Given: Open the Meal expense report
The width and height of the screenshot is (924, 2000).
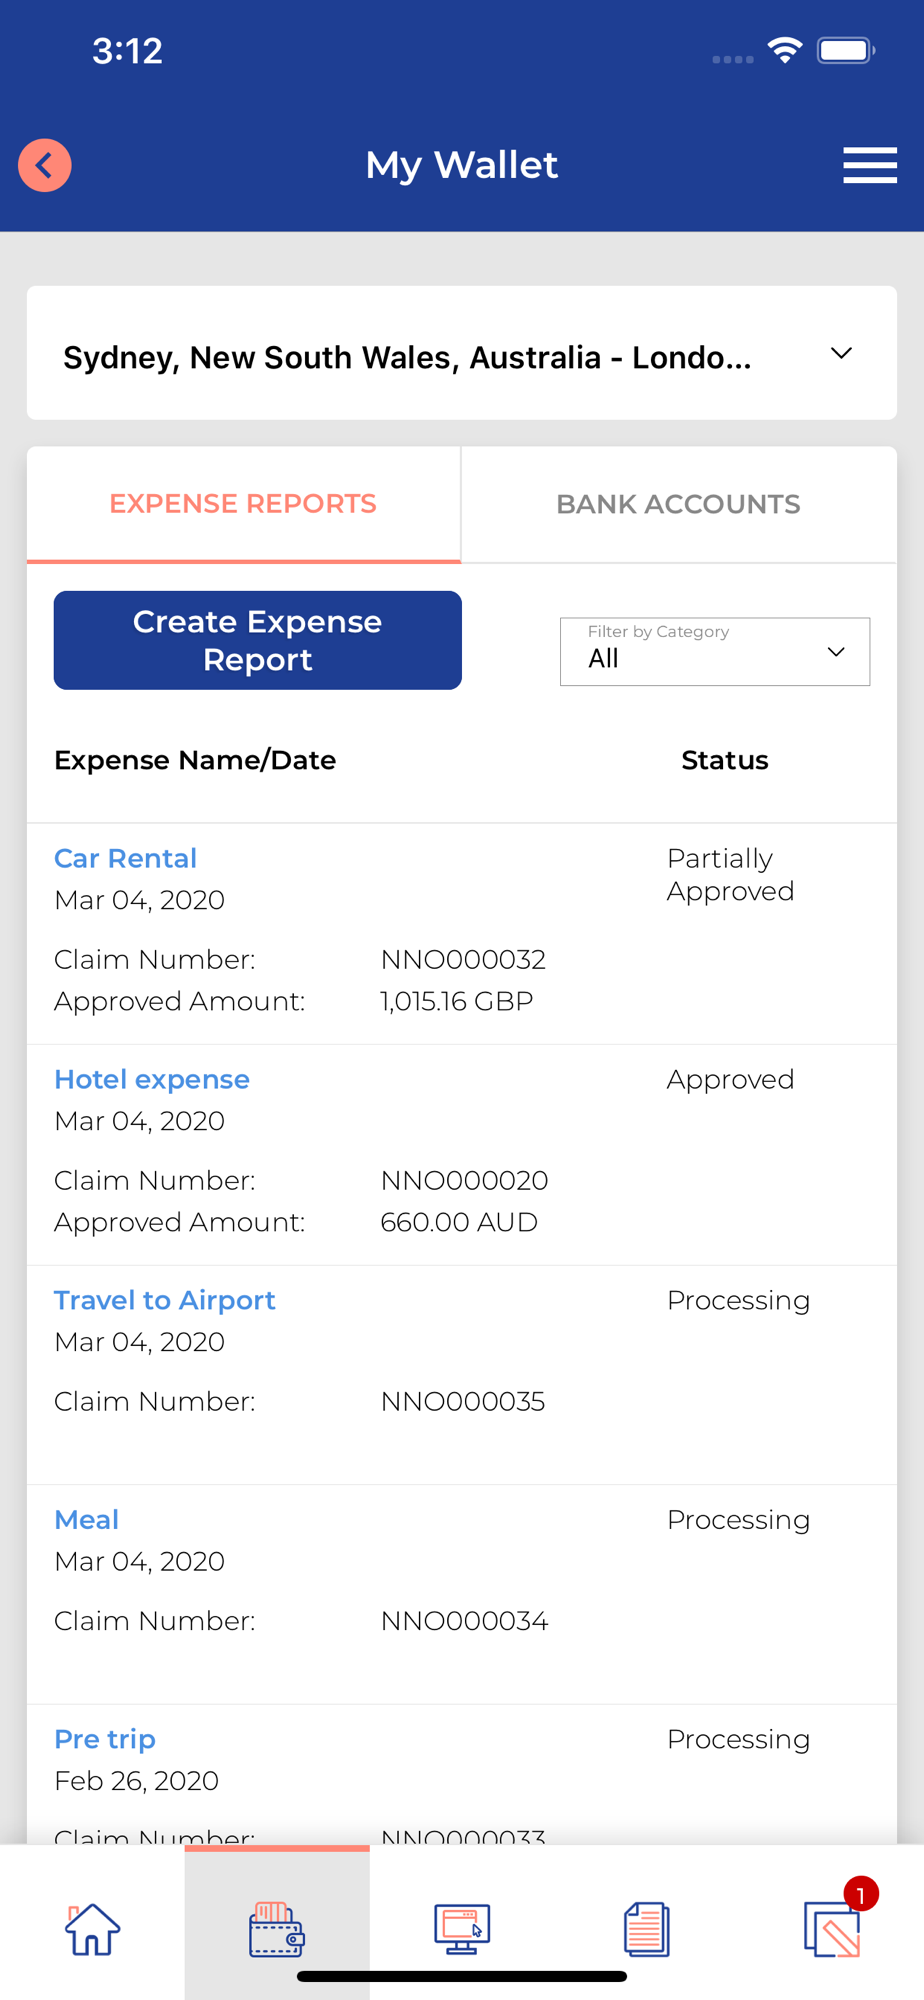Looking at the screenshot, I should (x=87, y=1520).
